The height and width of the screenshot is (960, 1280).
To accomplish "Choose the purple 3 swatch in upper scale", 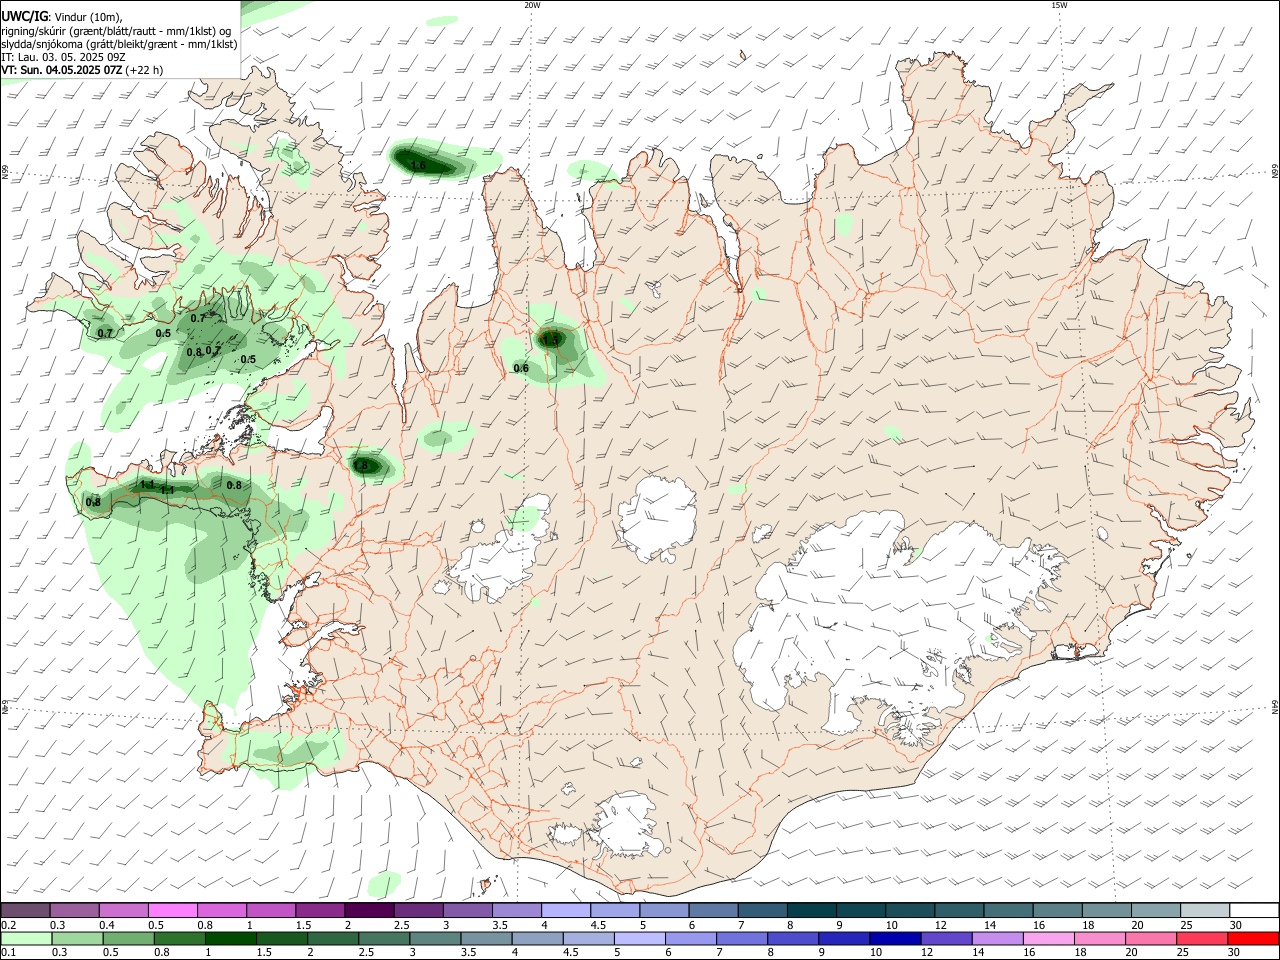I will tap(467, 910).
